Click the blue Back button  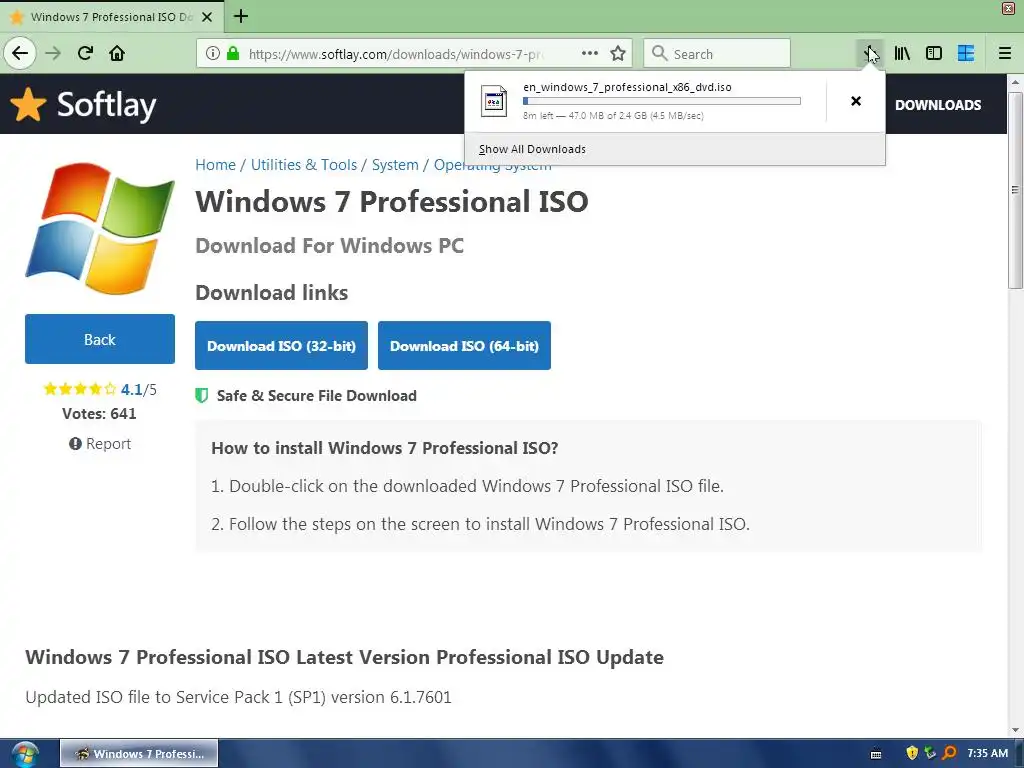tap(100, 339)
